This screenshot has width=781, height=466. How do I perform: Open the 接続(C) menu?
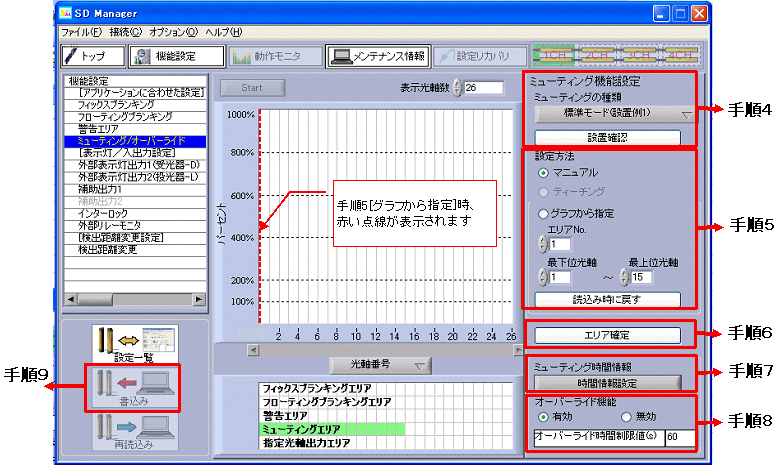click(126, 32)
